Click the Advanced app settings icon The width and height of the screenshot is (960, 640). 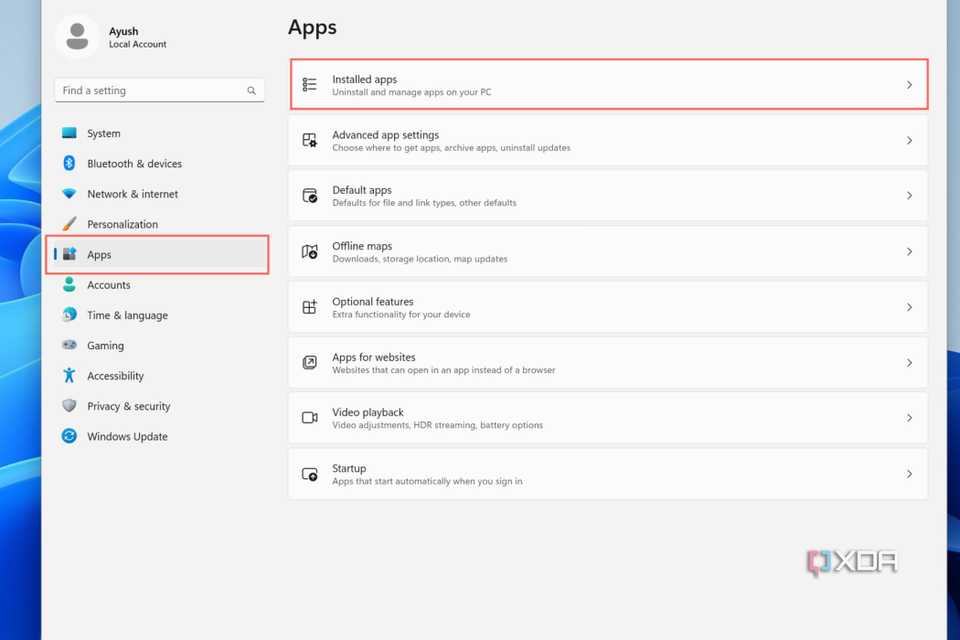point(310,141)
